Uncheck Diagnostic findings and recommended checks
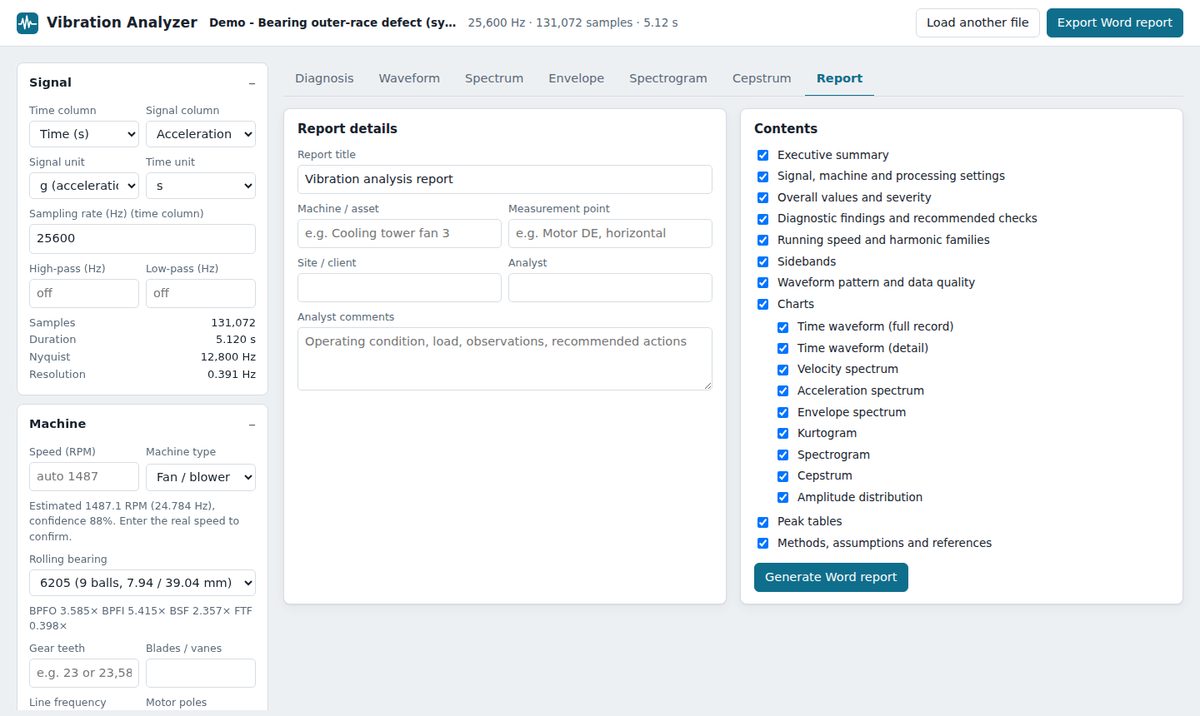The width and height of the screenshot is (1200, 716). click(763, 219)
